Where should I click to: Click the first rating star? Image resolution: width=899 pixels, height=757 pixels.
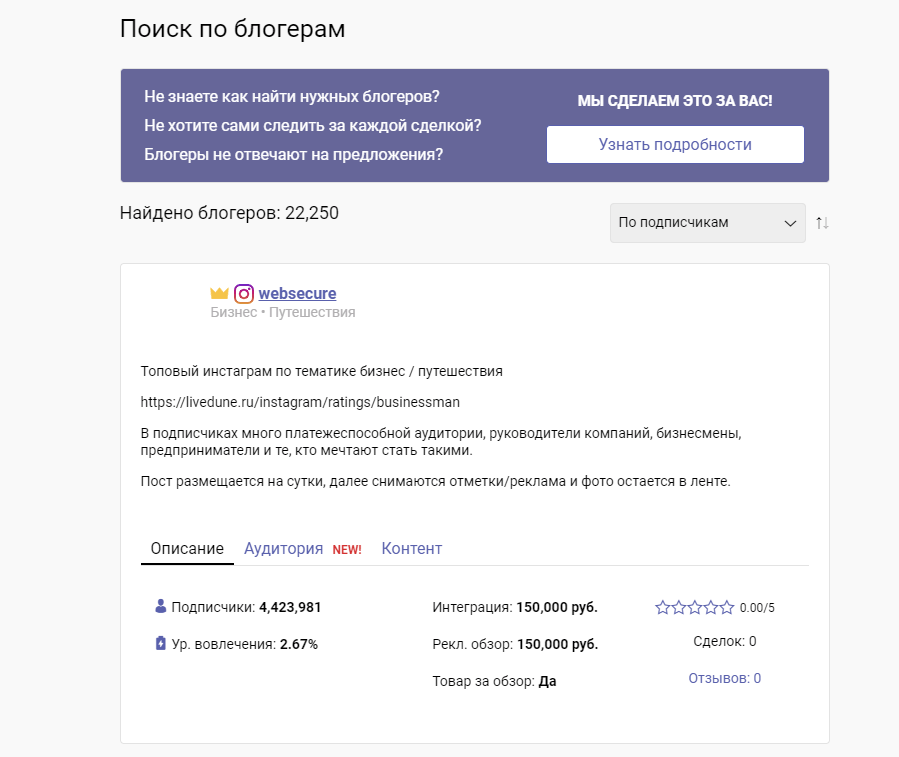(662, 607)
